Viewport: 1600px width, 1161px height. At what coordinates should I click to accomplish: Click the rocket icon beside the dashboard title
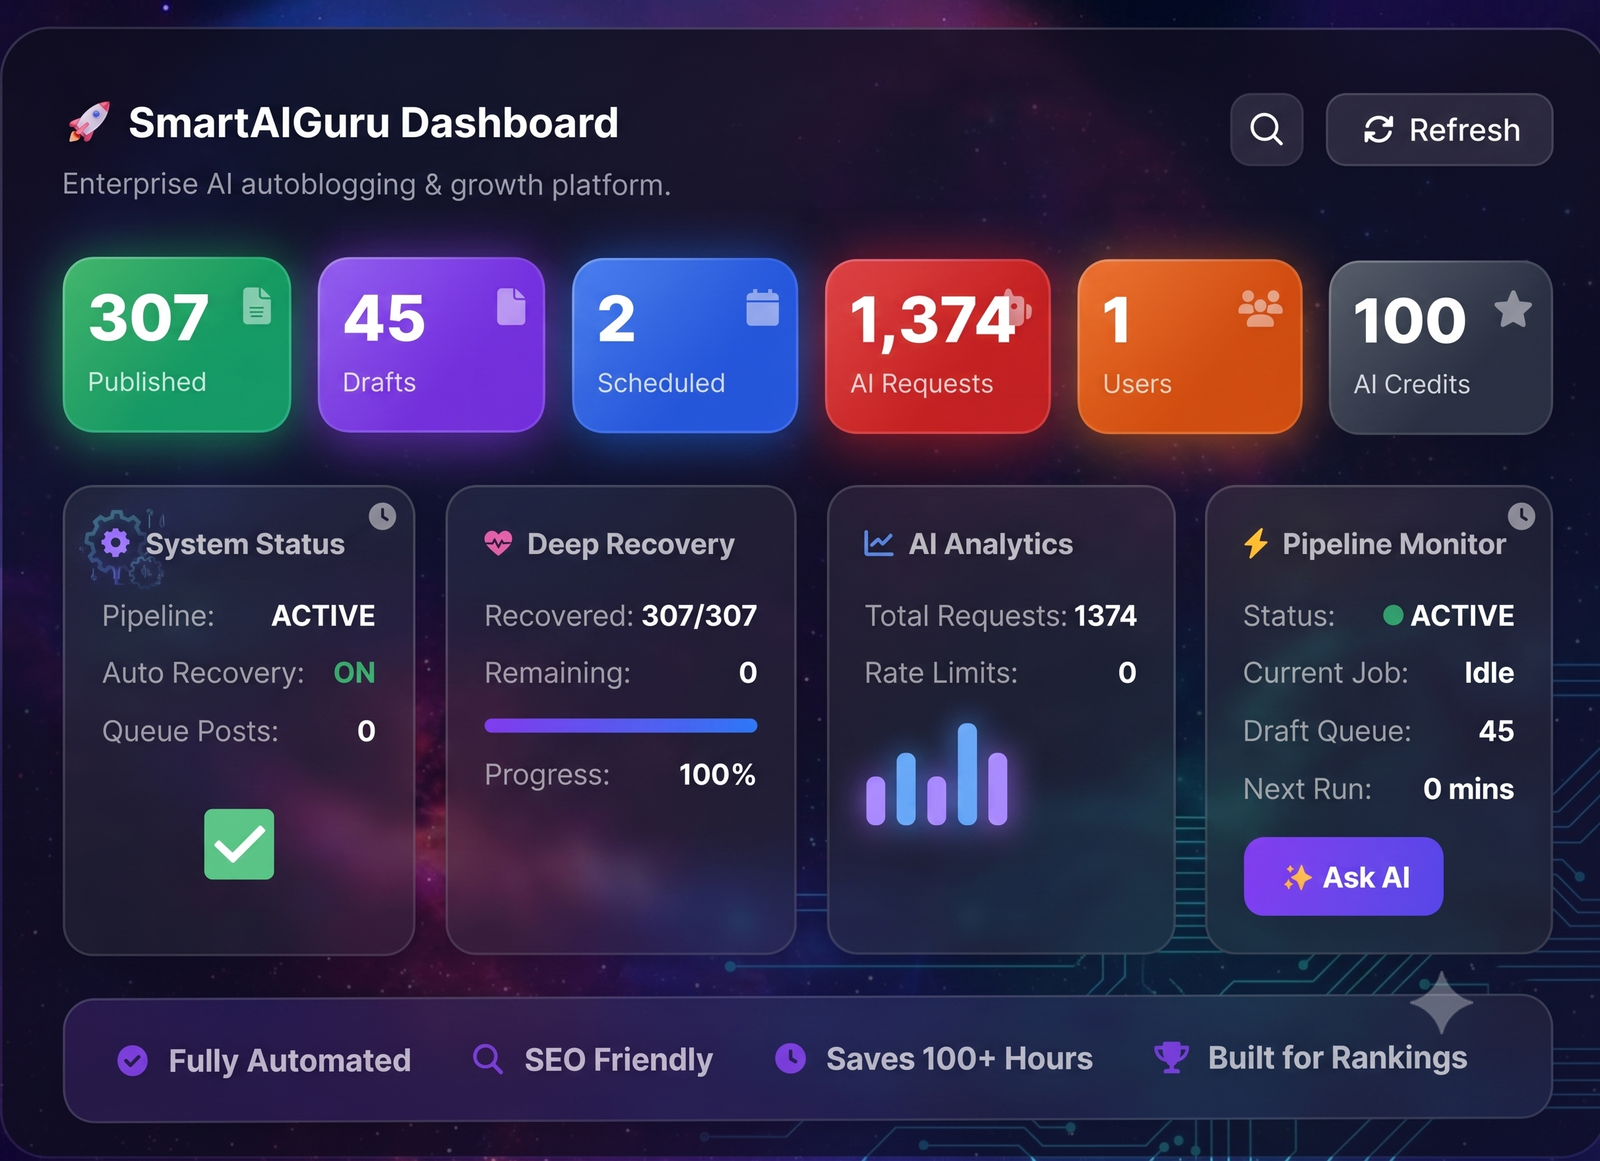pos(89,123)
